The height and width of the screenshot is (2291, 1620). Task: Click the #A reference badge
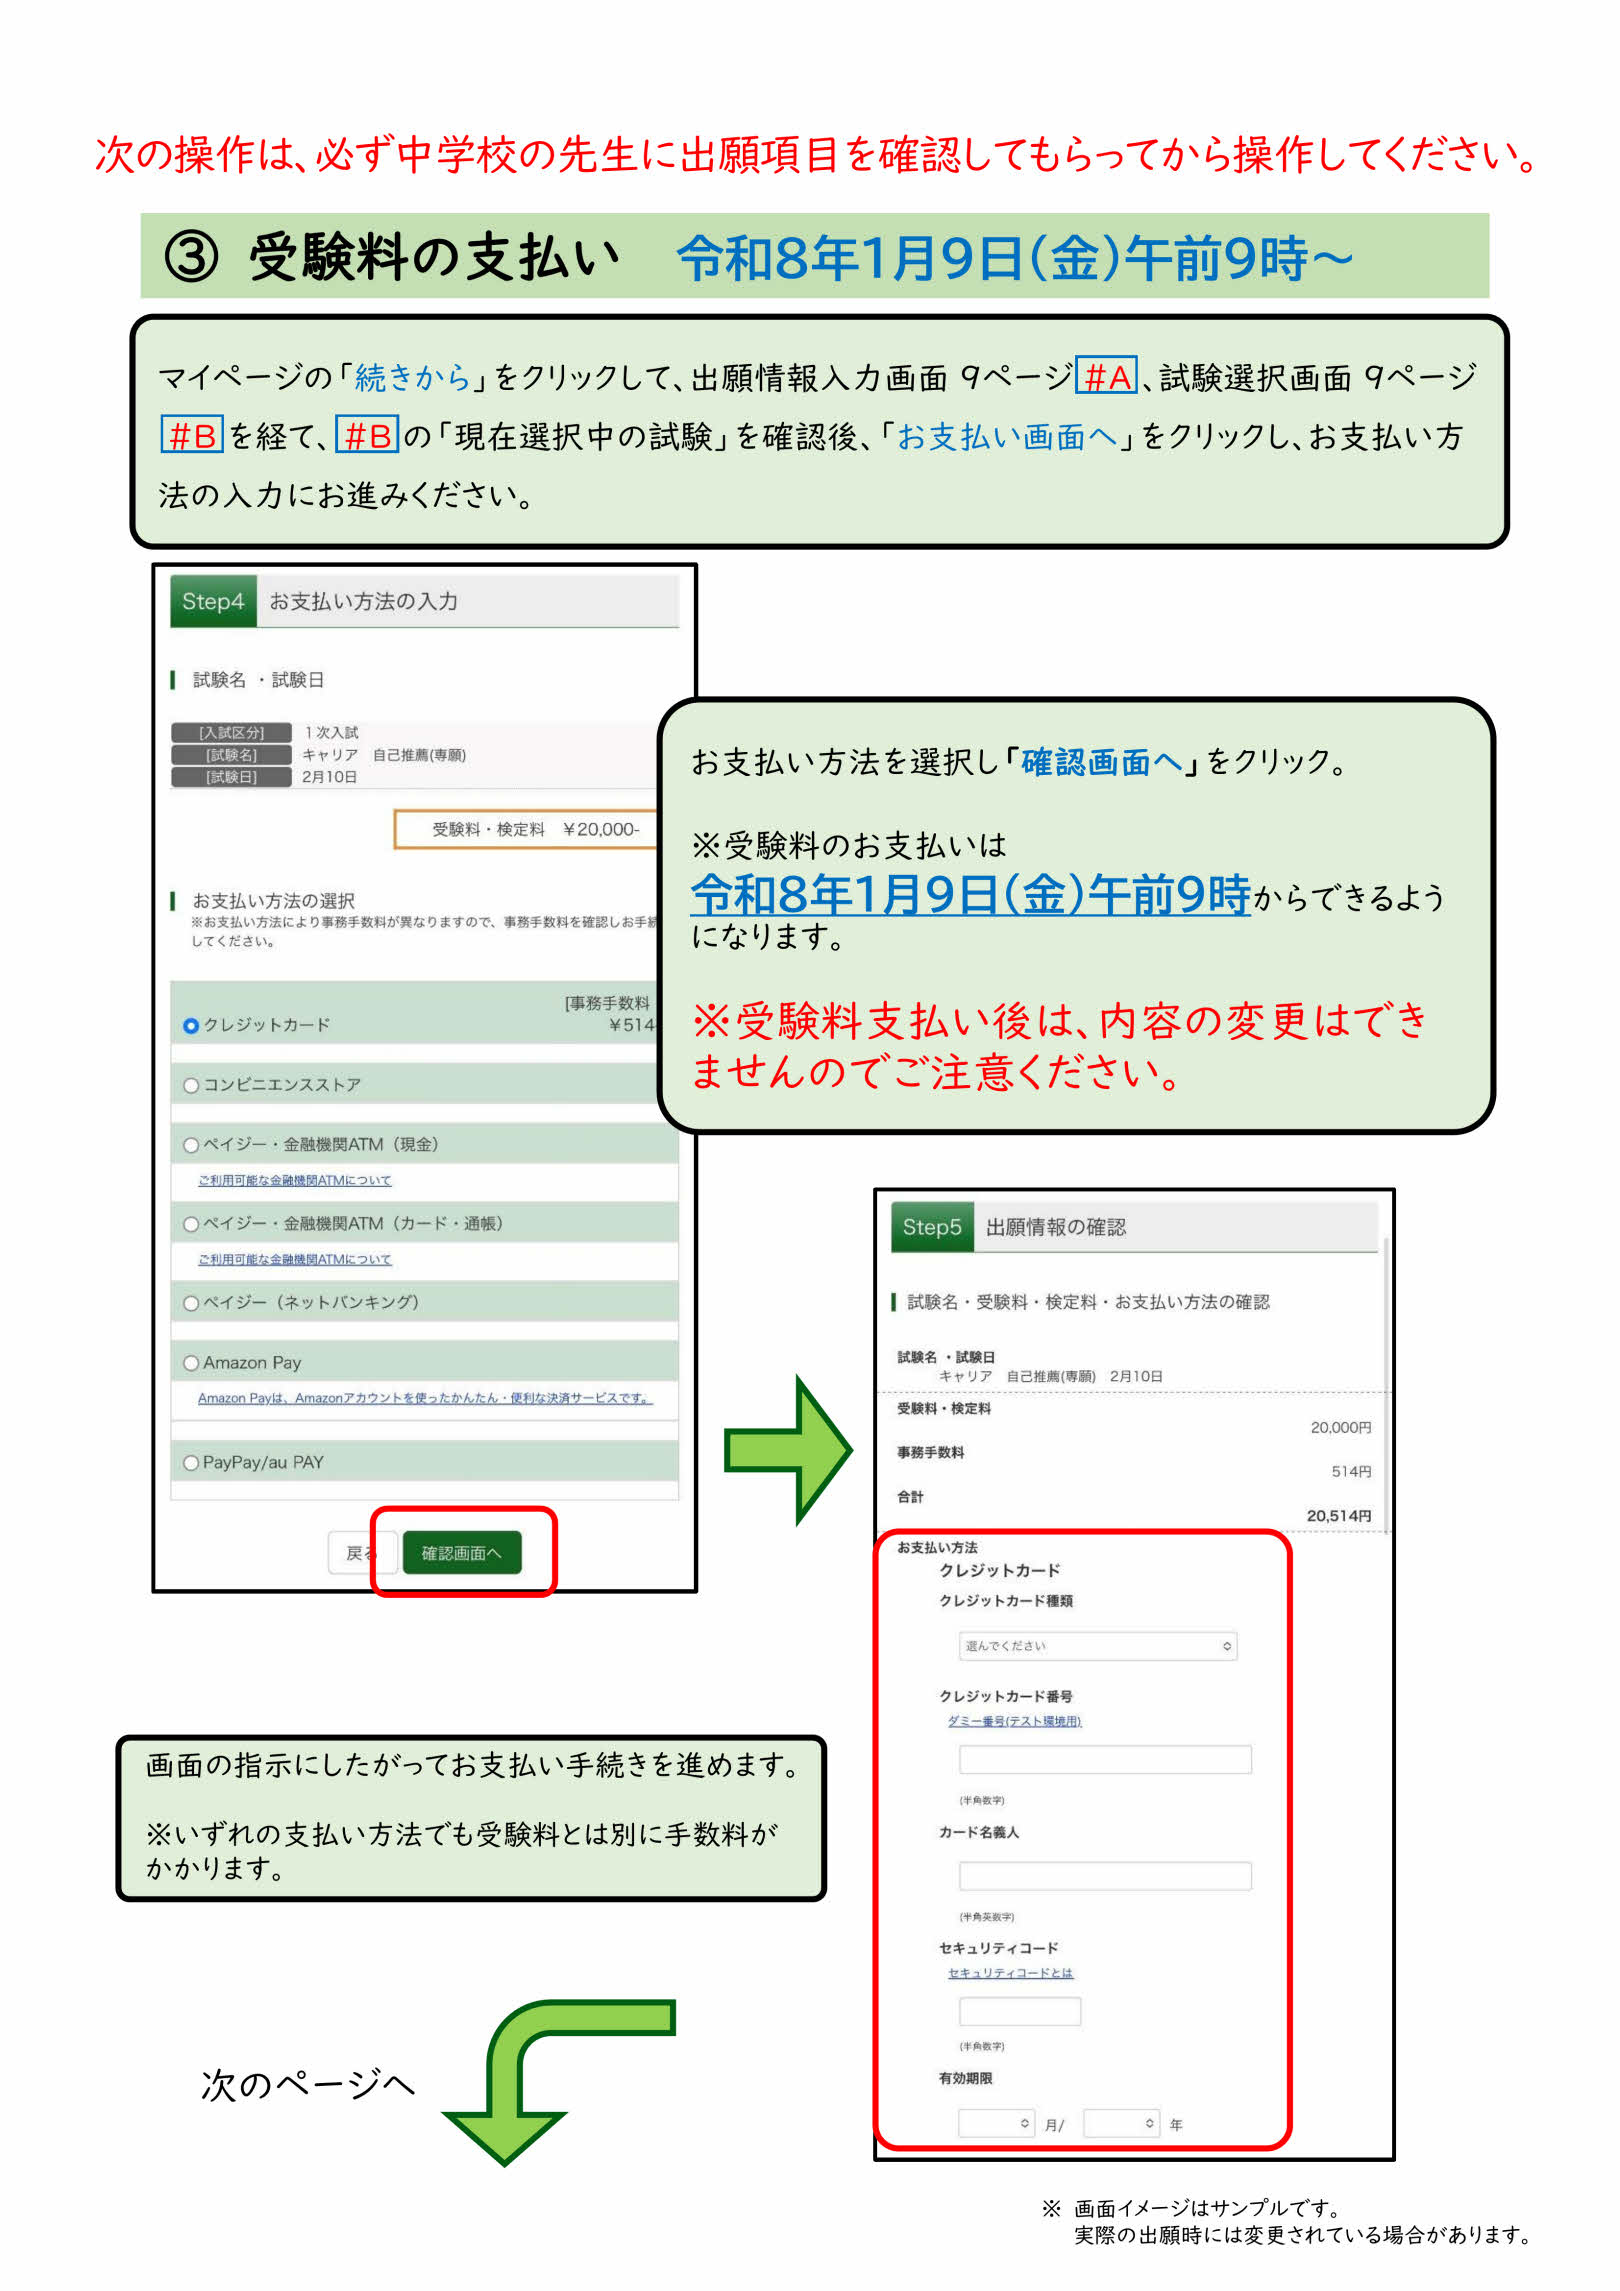click(1106, 377)
